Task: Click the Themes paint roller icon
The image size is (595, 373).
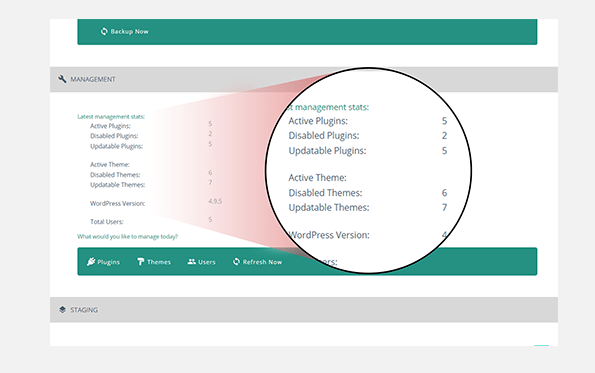Action: [140, 262]
